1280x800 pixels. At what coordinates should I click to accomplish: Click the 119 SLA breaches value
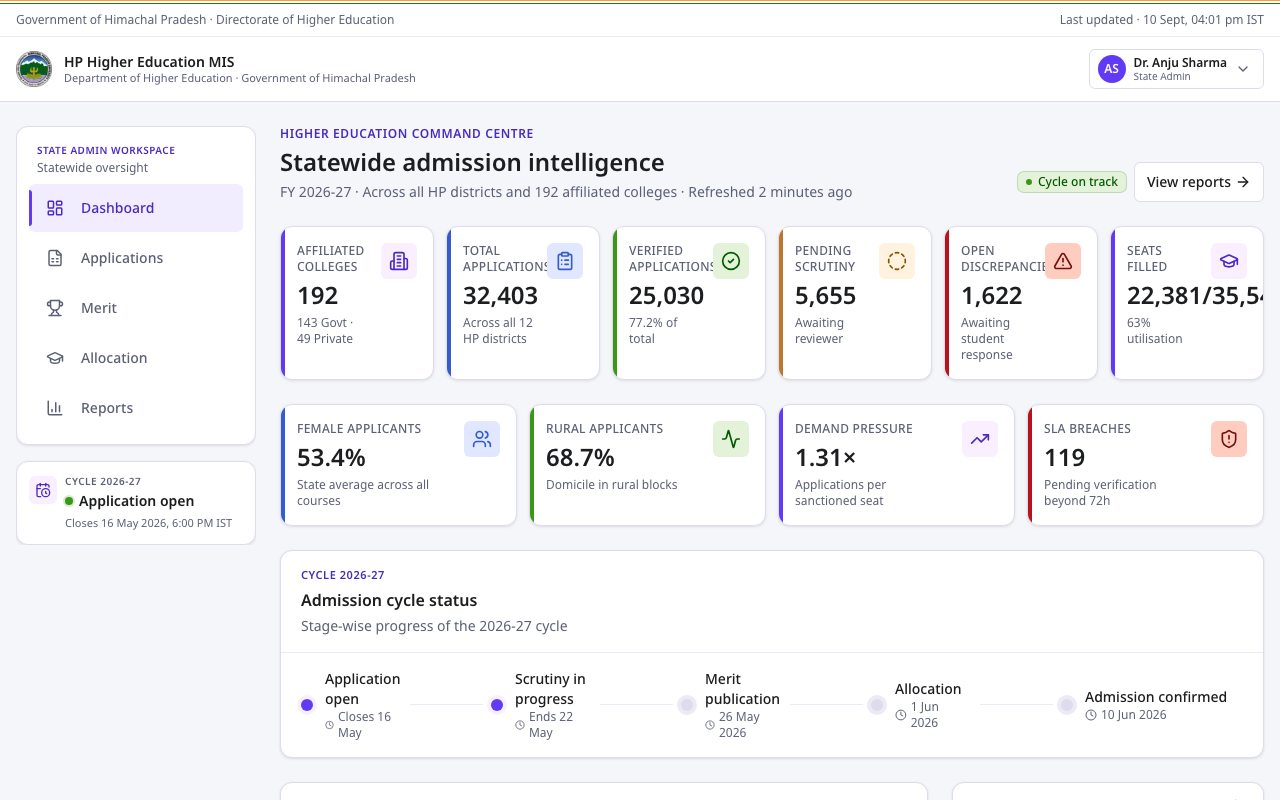pos(1064,458)
